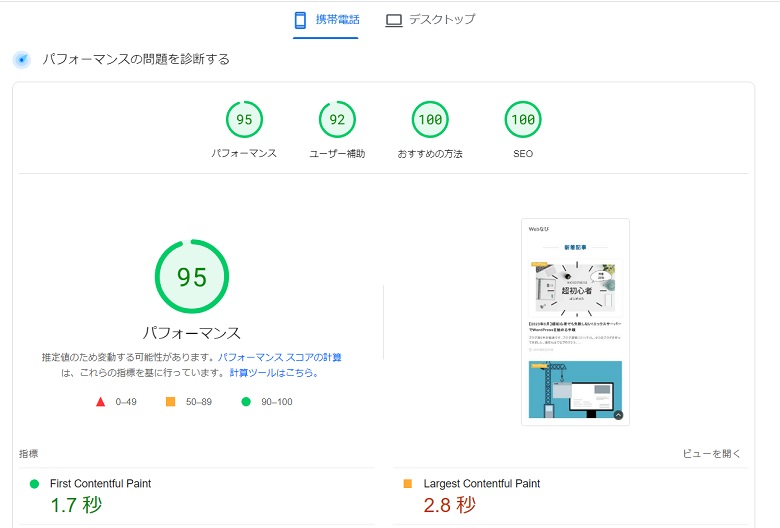
Task: Click the 50–89 legend text
Action: click(x=199, y=402)
